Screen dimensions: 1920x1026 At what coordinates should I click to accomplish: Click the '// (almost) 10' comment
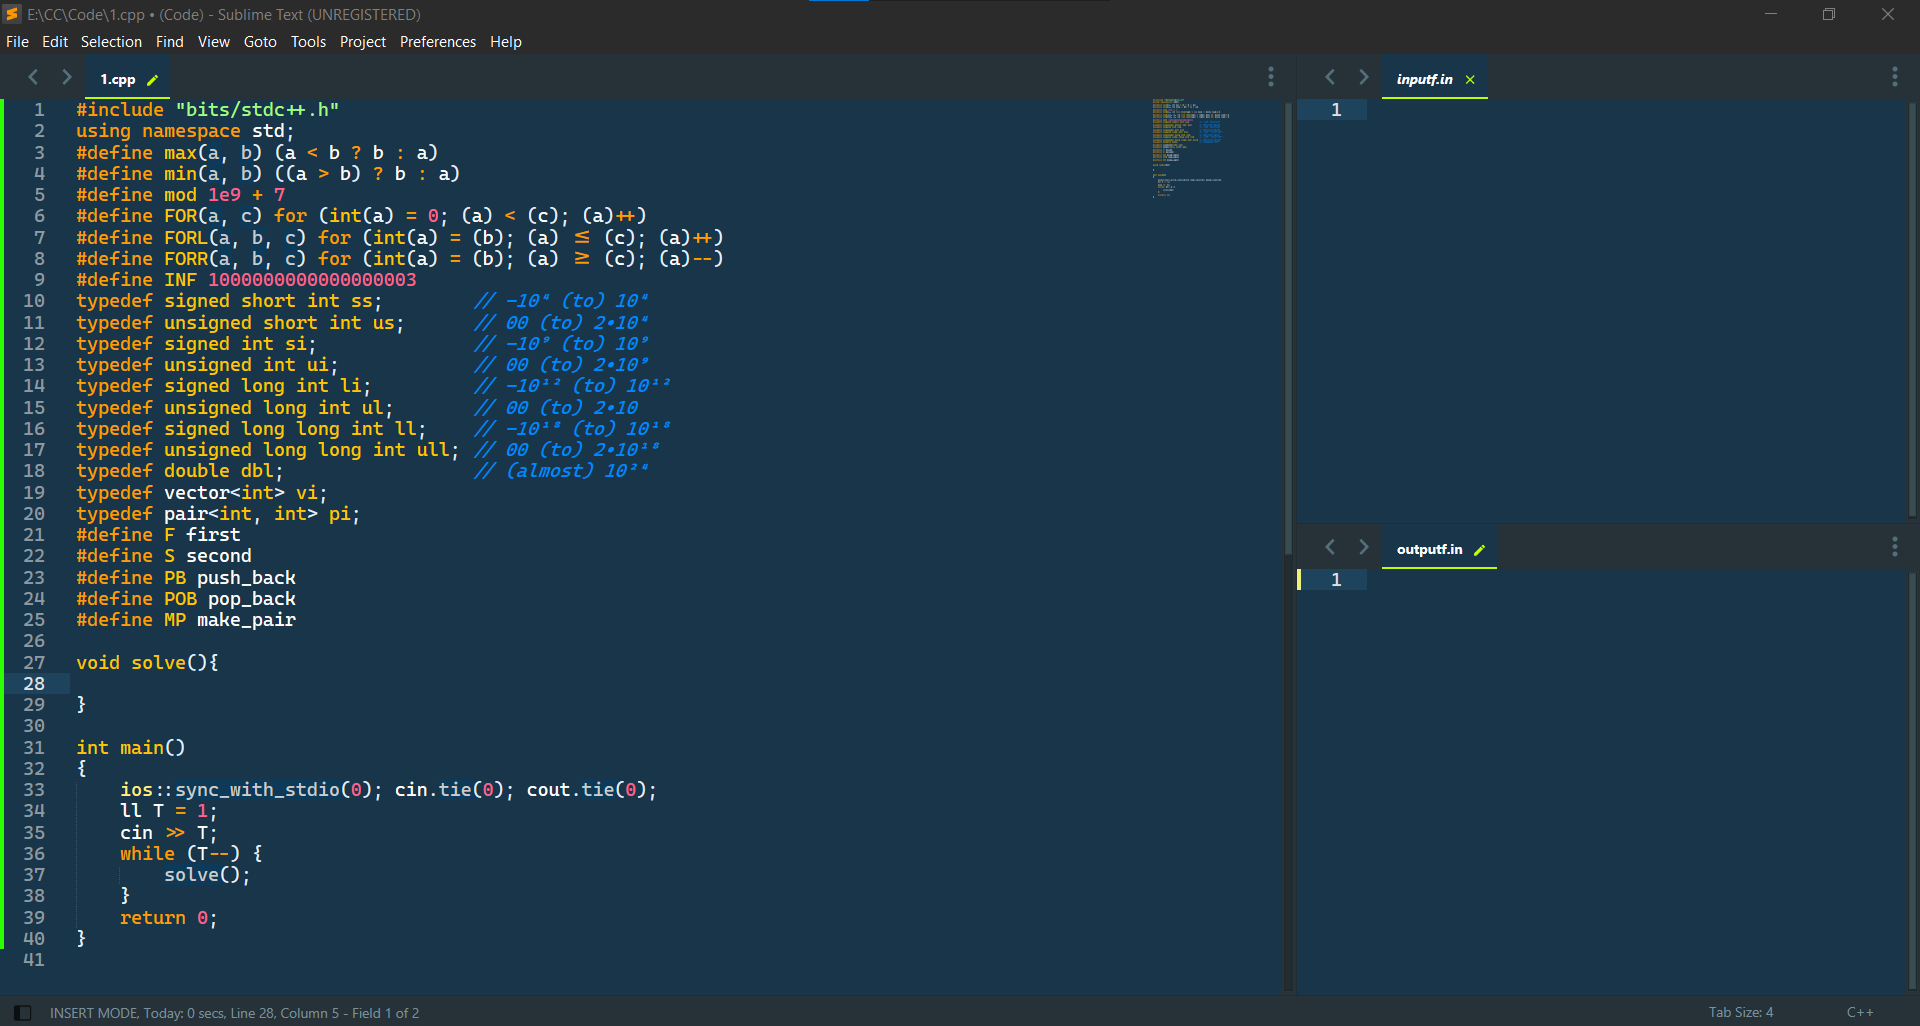coord(561,470)
